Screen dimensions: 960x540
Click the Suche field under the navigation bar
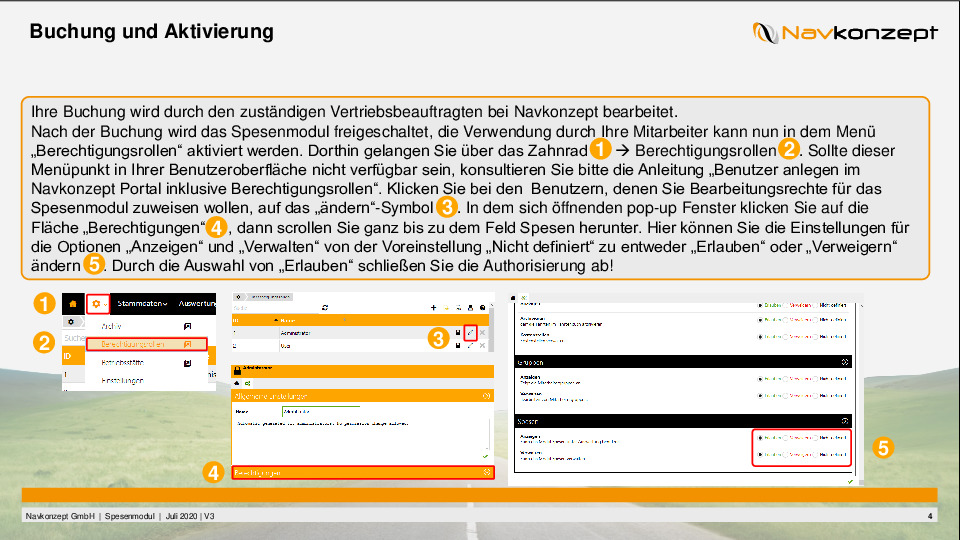[74, 337]
